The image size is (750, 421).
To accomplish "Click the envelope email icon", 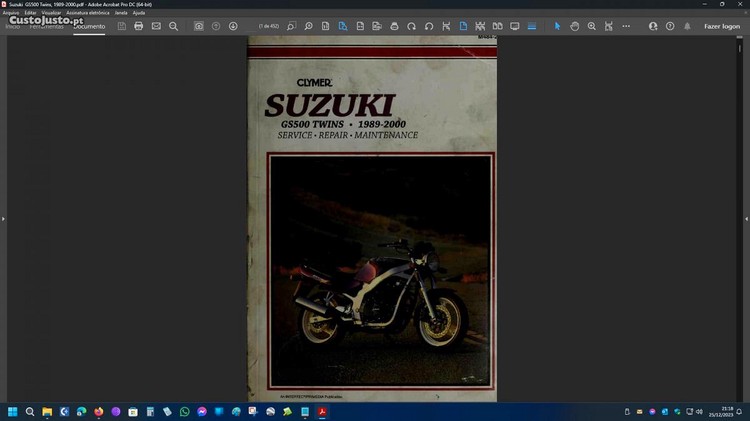I will click(x=156, y=26).
